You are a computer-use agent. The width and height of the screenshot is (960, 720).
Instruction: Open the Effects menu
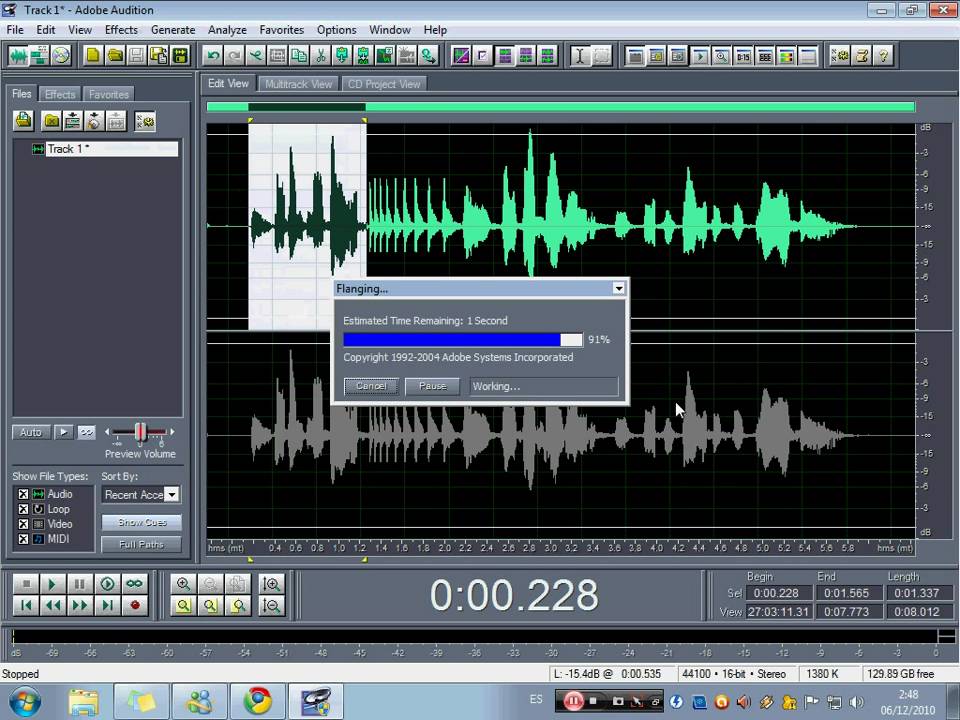[x=121, y=30]
